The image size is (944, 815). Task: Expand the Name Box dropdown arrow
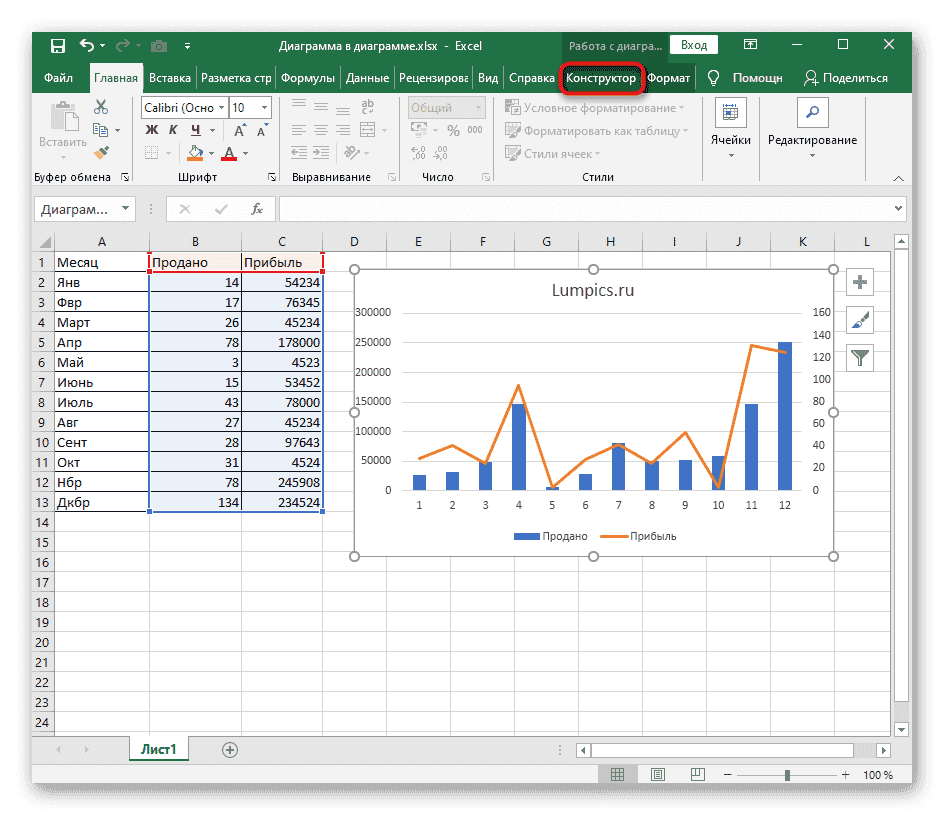[125, 209]
